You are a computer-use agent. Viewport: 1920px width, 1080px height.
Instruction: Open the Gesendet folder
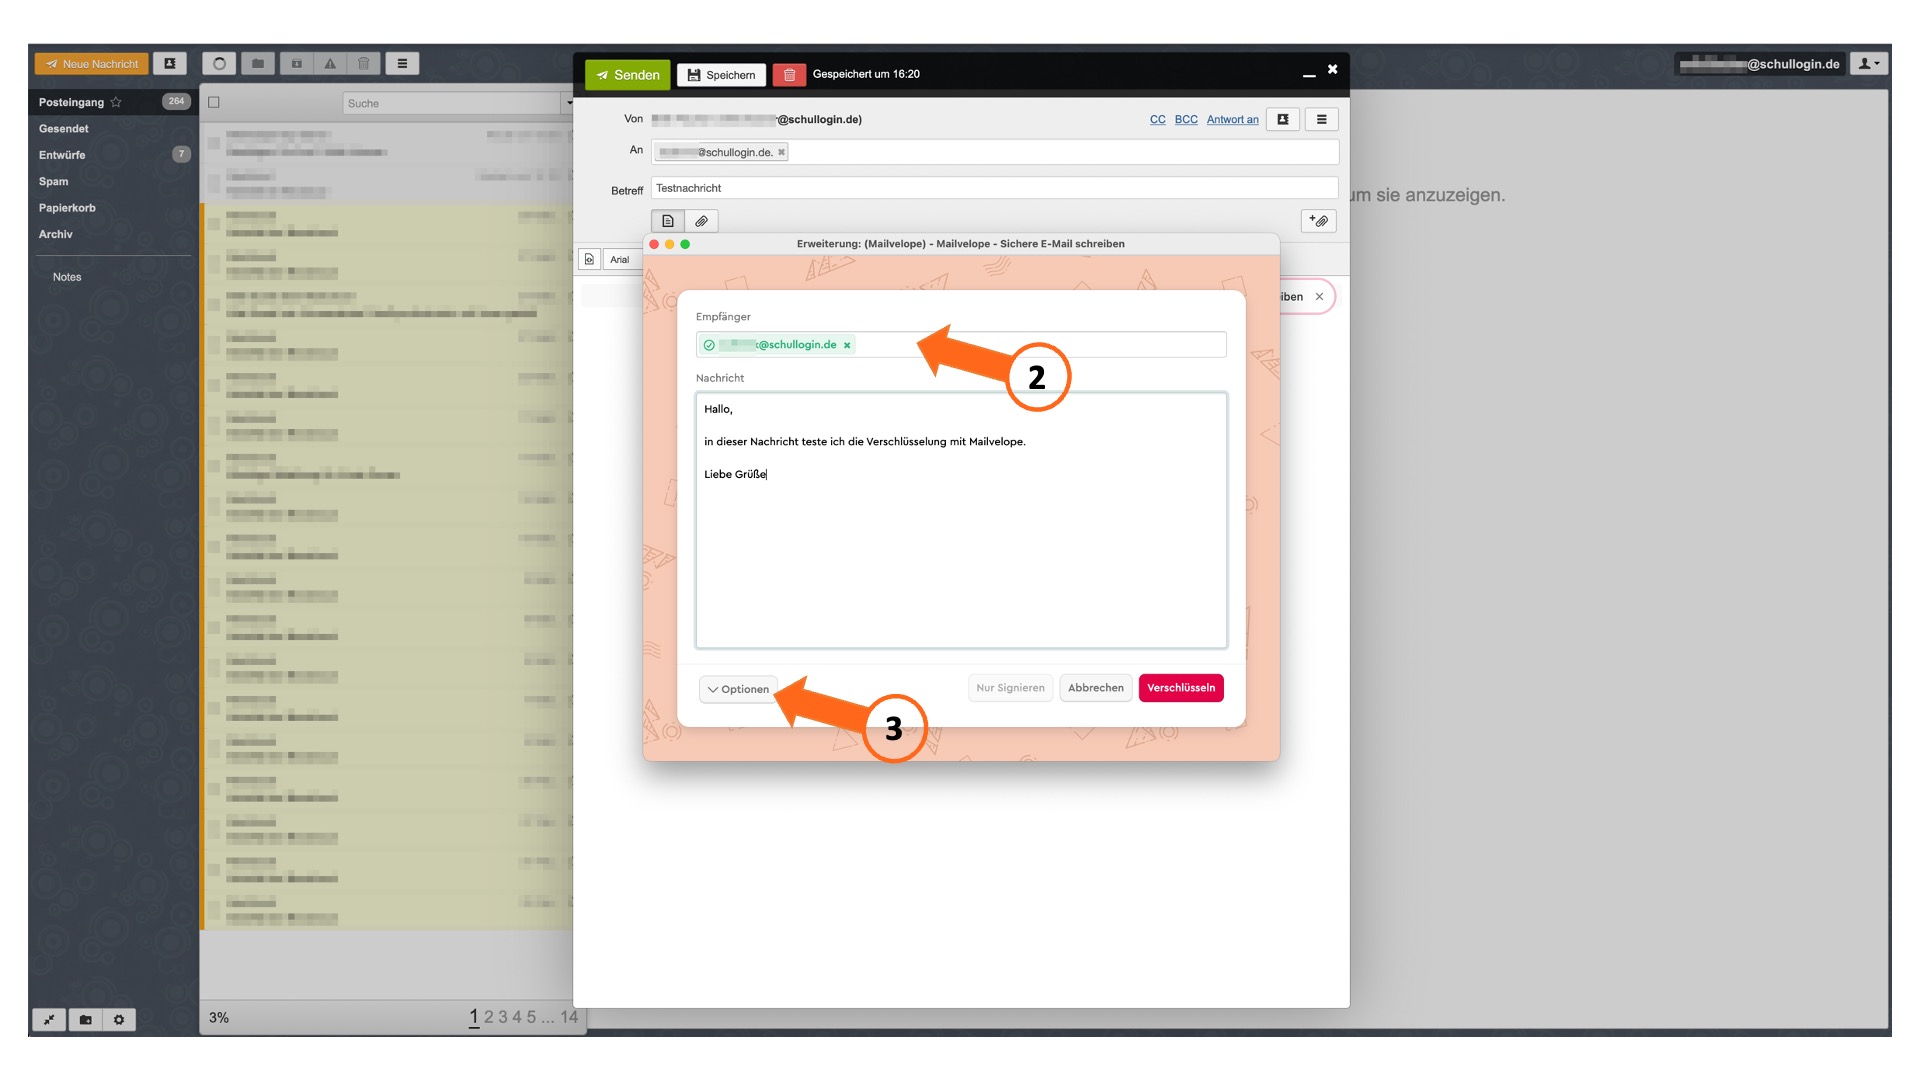coord(63,129)
